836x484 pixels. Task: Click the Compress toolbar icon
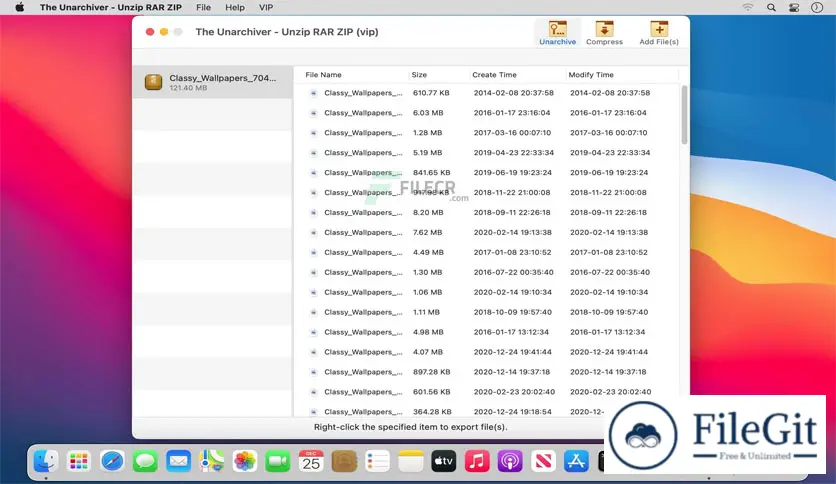point(604,33)
